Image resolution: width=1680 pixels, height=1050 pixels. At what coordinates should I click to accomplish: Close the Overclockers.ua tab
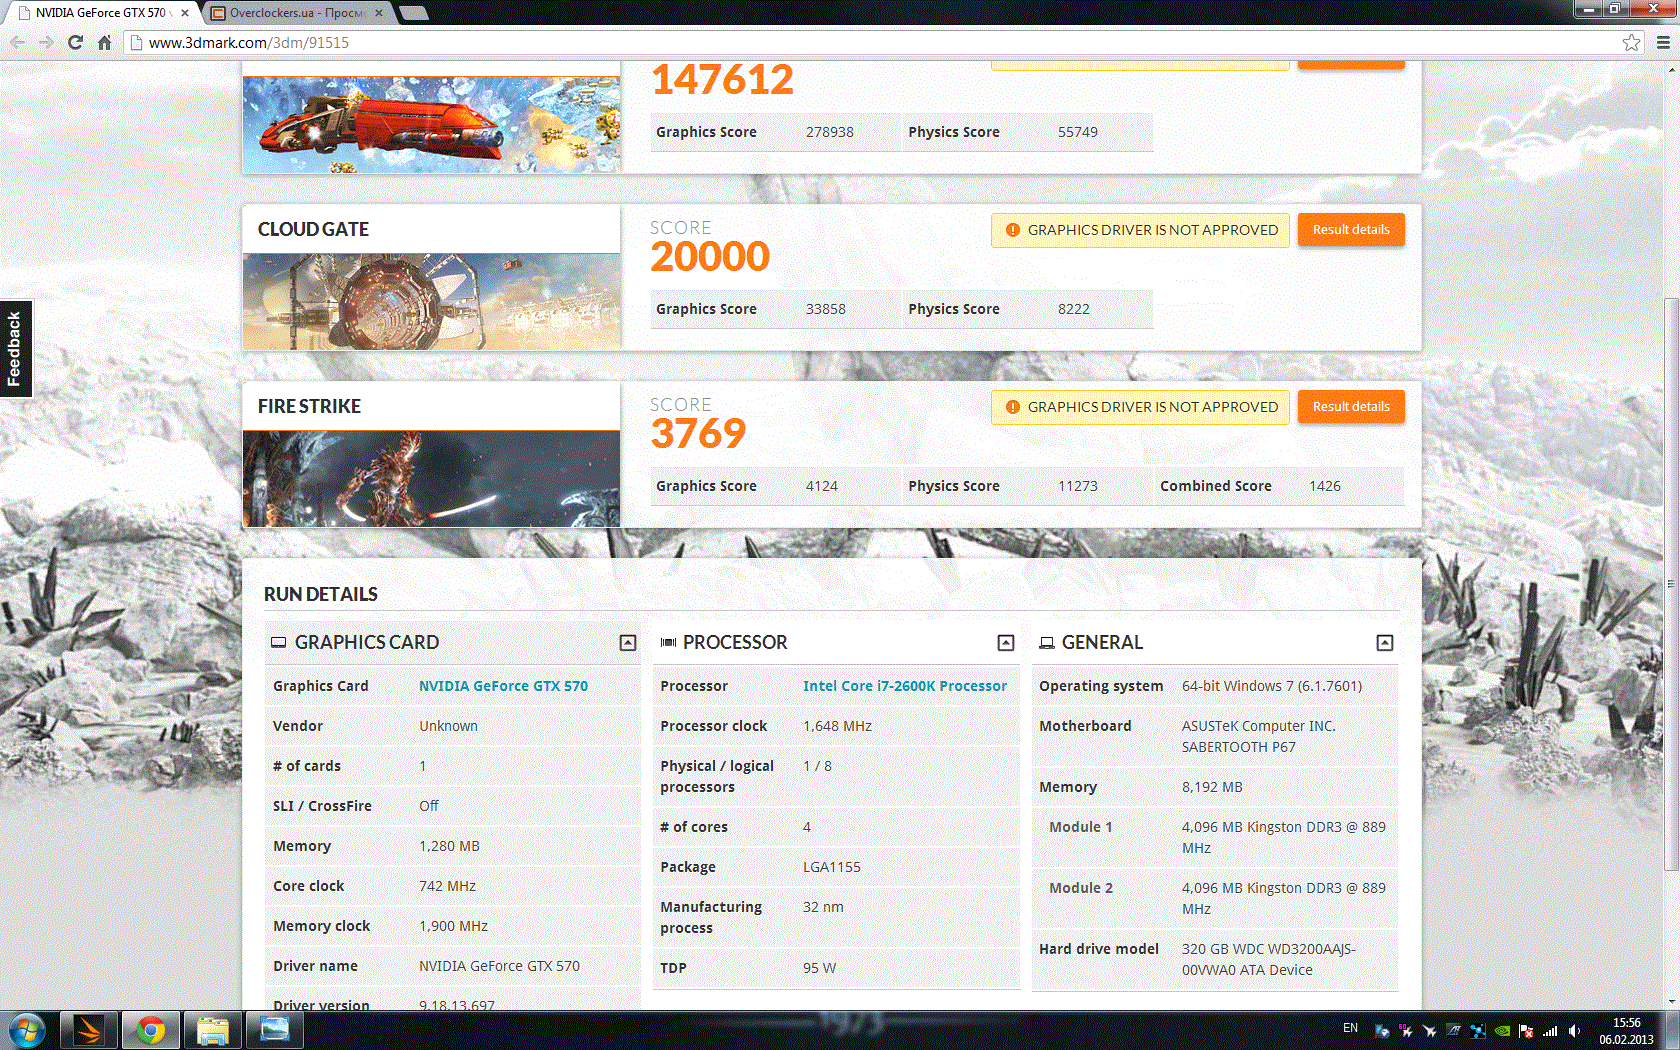(379, 13)
